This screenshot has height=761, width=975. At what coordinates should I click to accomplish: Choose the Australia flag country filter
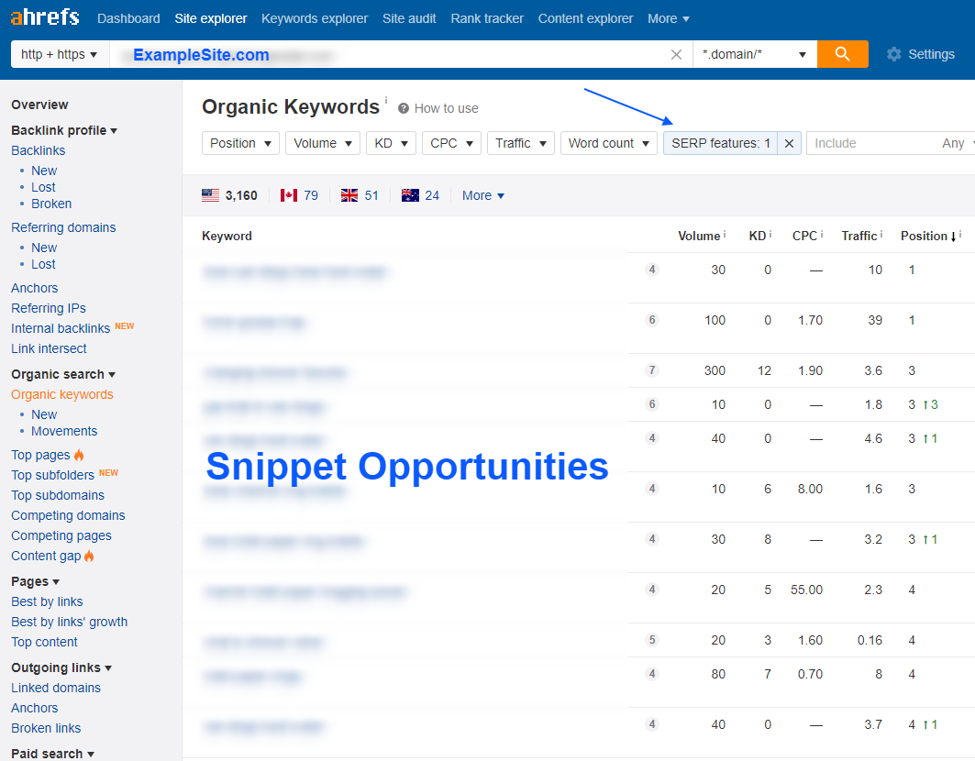point(410,195)
